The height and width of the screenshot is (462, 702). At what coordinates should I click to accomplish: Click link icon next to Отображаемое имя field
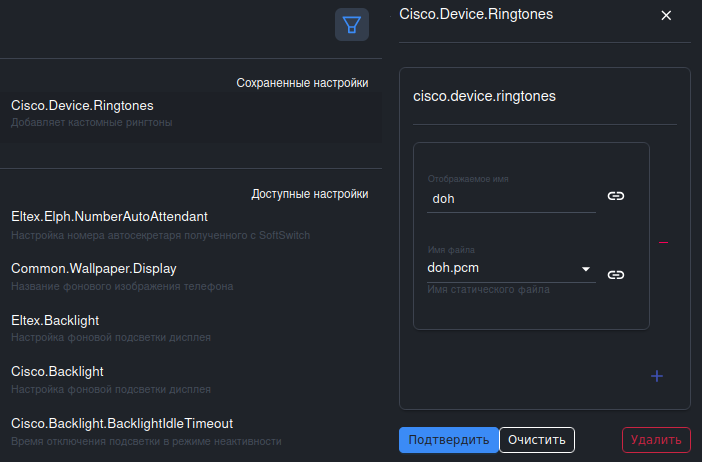point(616,196)
